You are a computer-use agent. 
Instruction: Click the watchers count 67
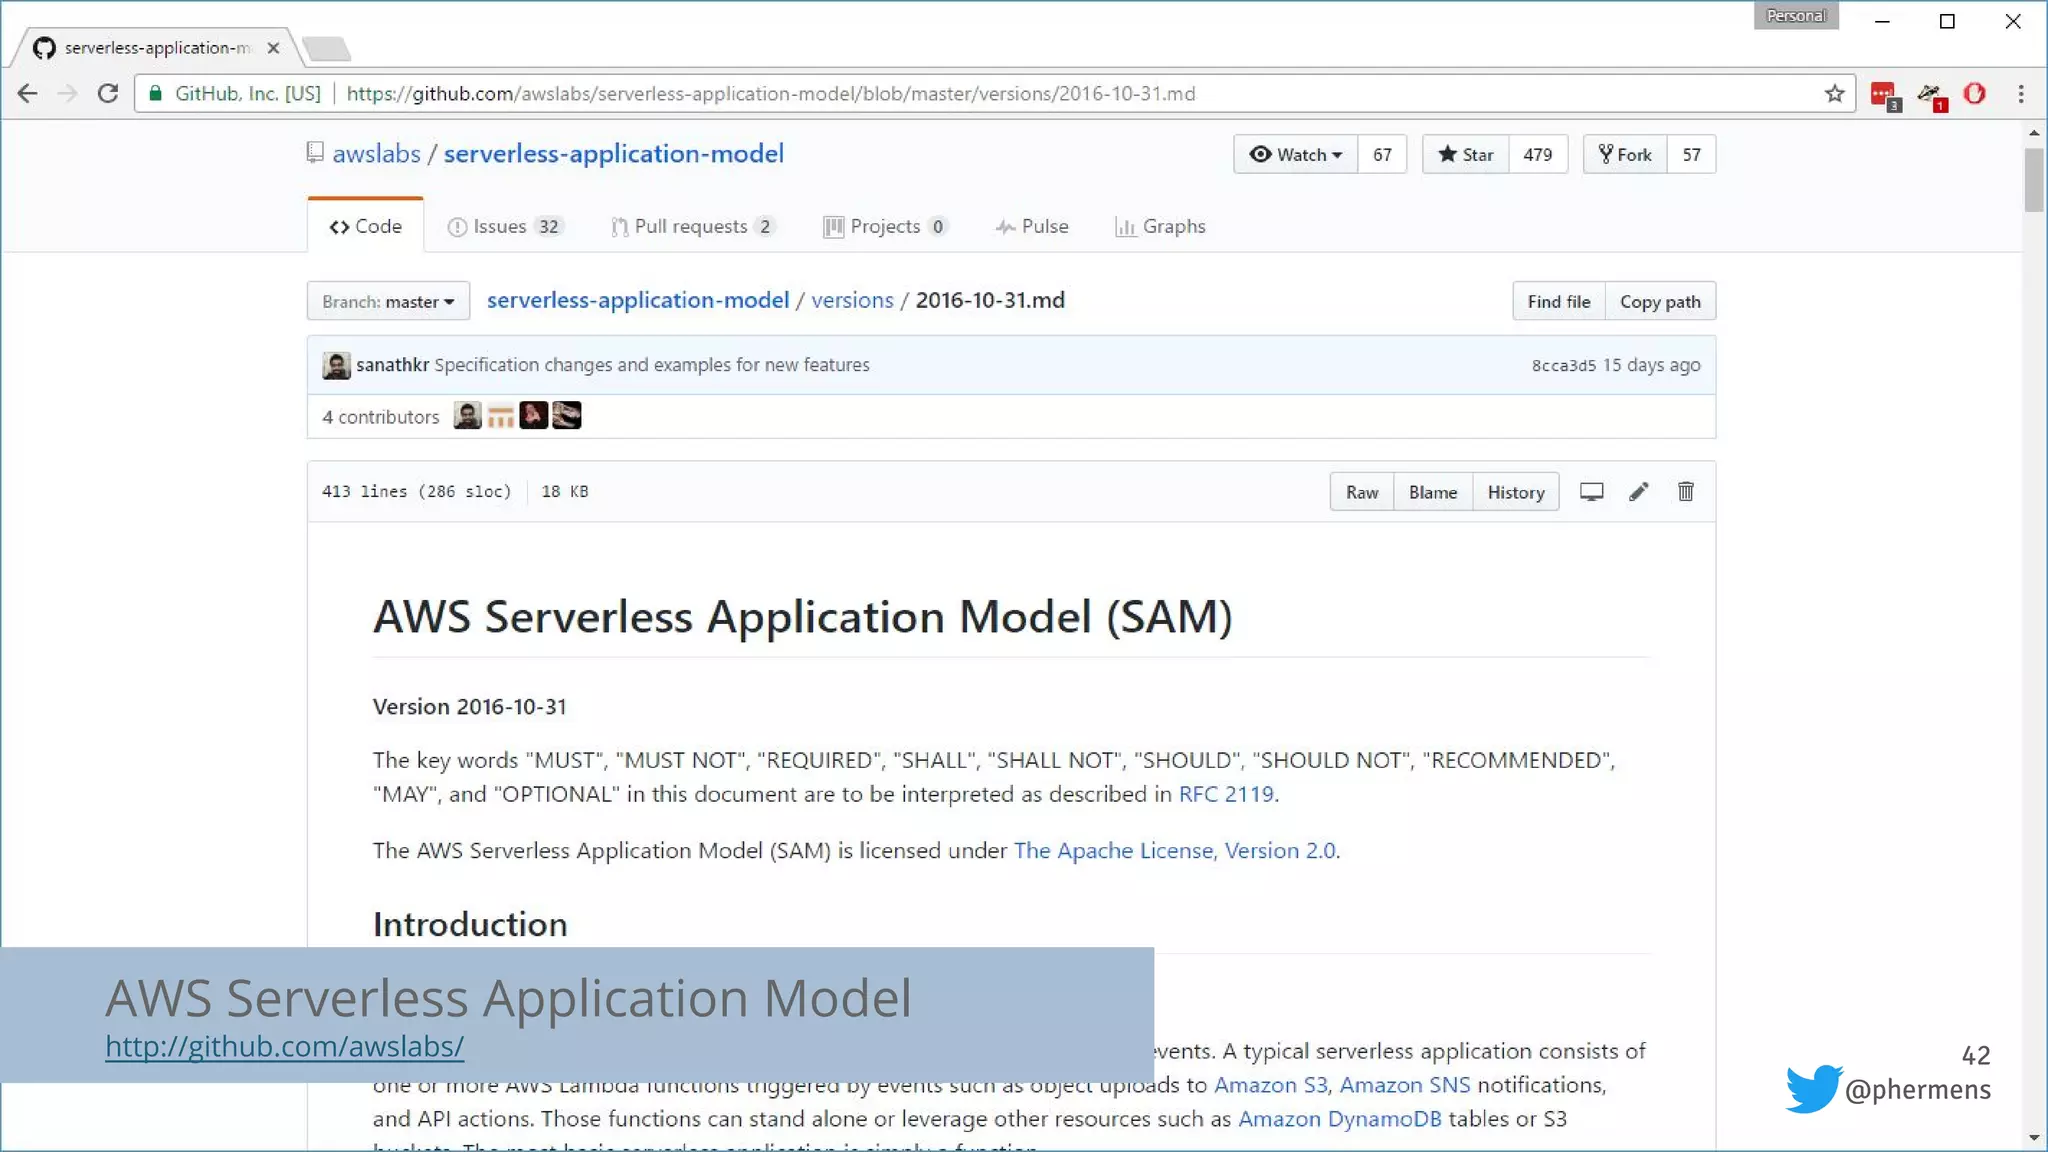(x=1382, y=155)
